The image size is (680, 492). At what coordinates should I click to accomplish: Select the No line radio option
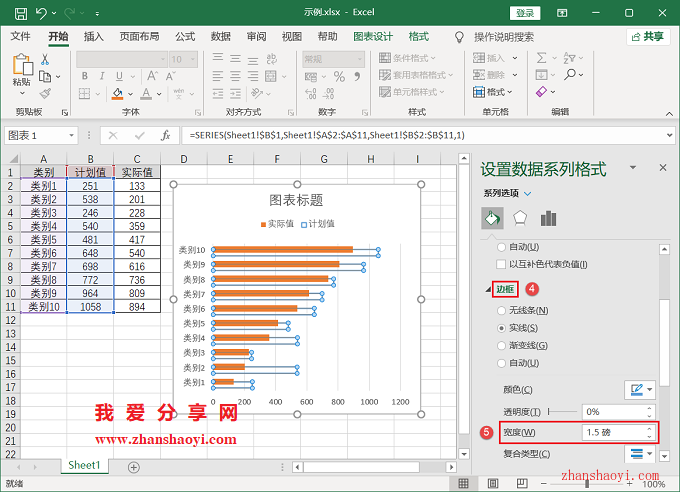tap(501, 310)
